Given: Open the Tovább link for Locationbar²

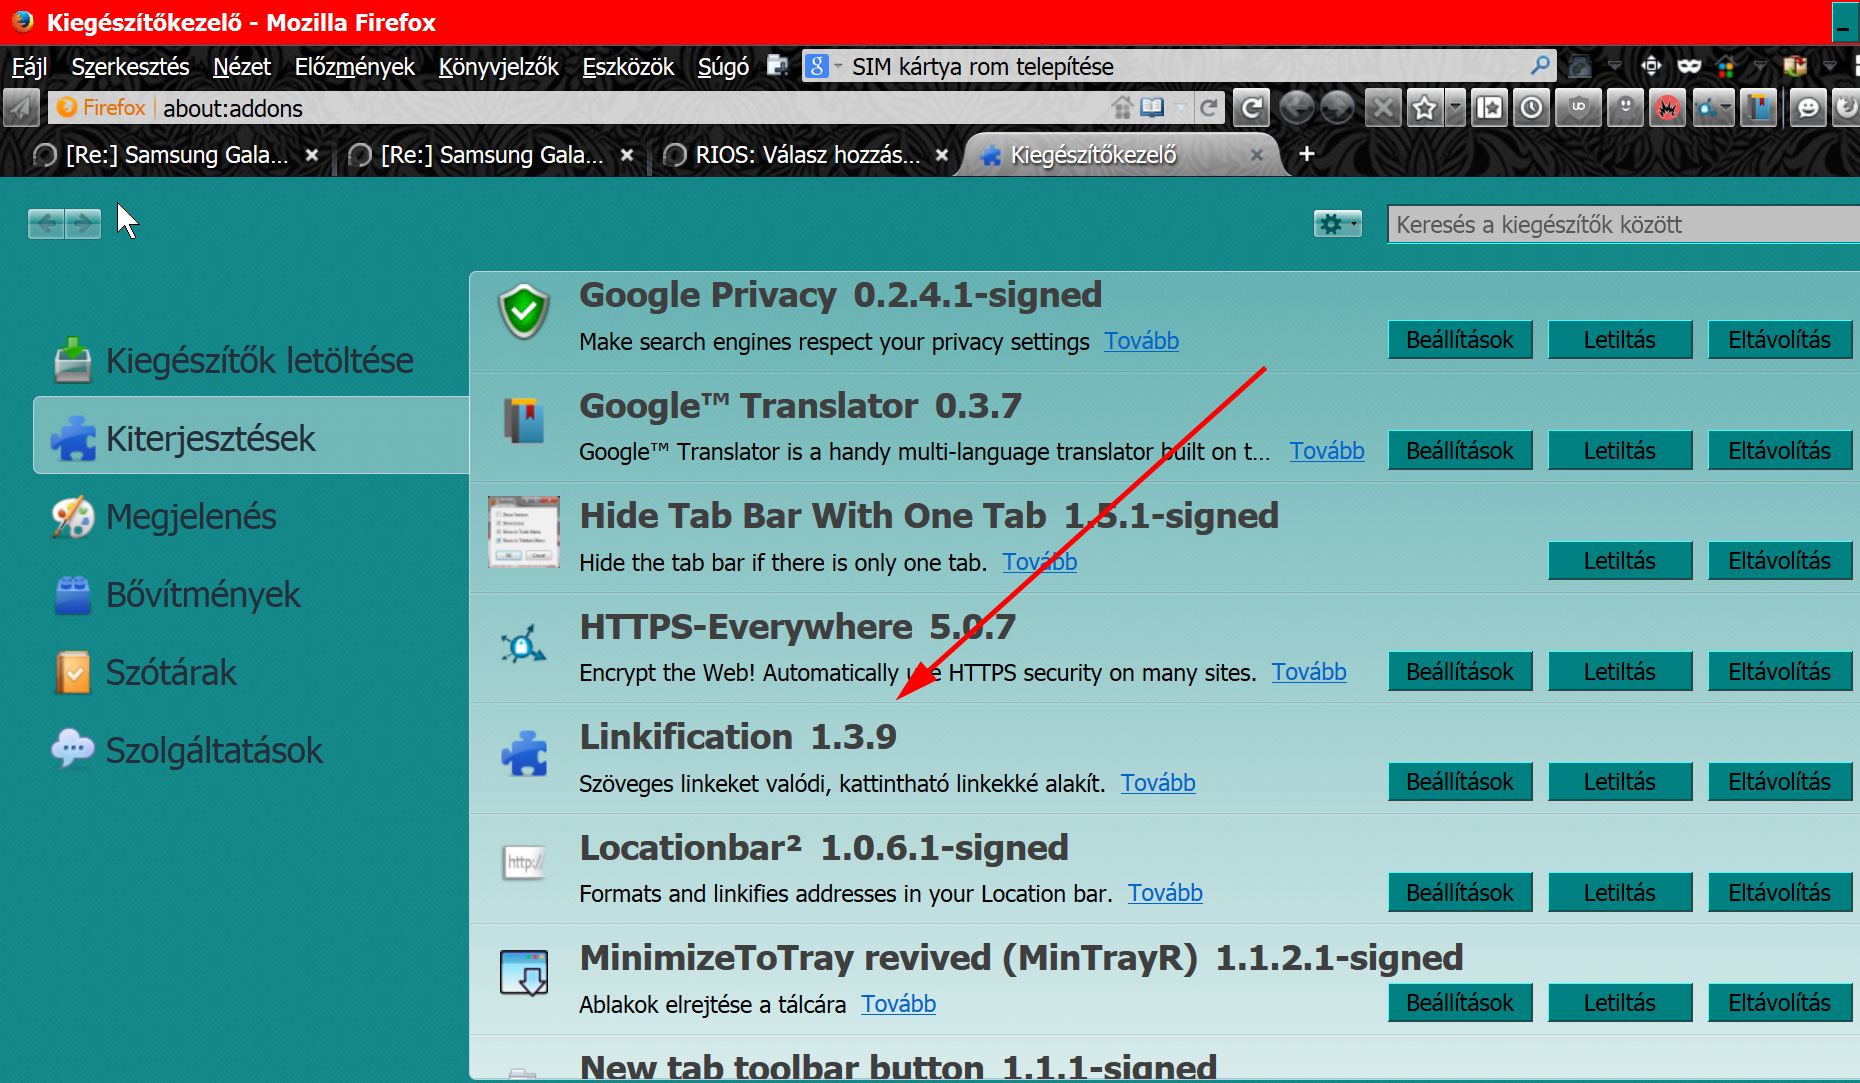Looking at the screenshot, I should 1165,893.
